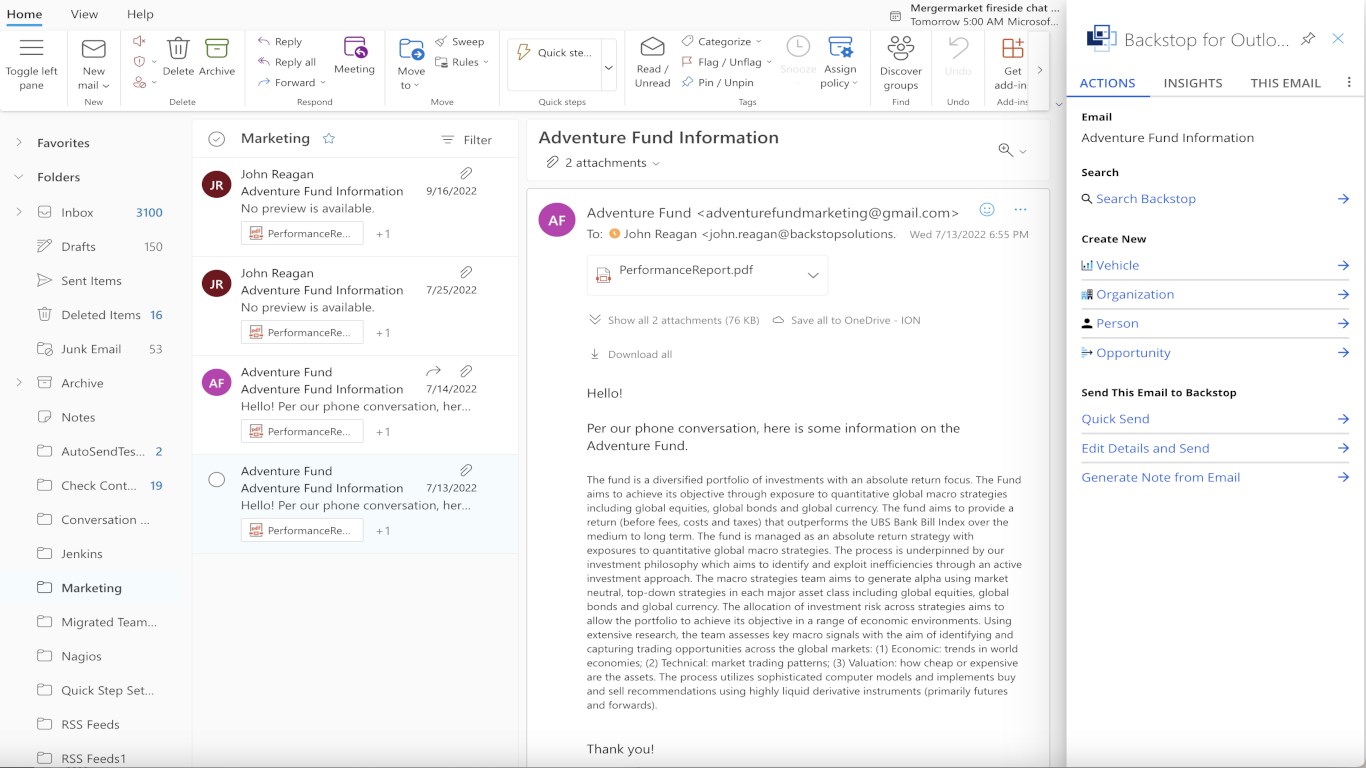
Task: Select all messages circle in Marketing header
Action: [x=217, y=139]
